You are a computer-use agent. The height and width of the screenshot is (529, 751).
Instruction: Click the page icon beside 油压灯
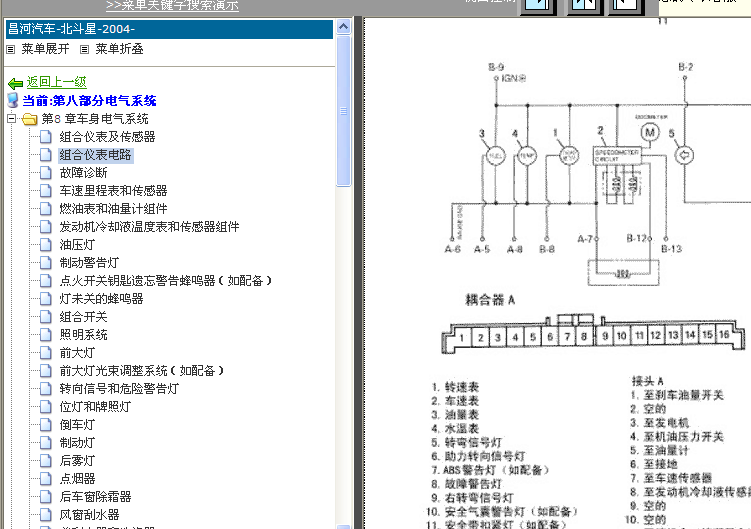[x=46, y=245]
